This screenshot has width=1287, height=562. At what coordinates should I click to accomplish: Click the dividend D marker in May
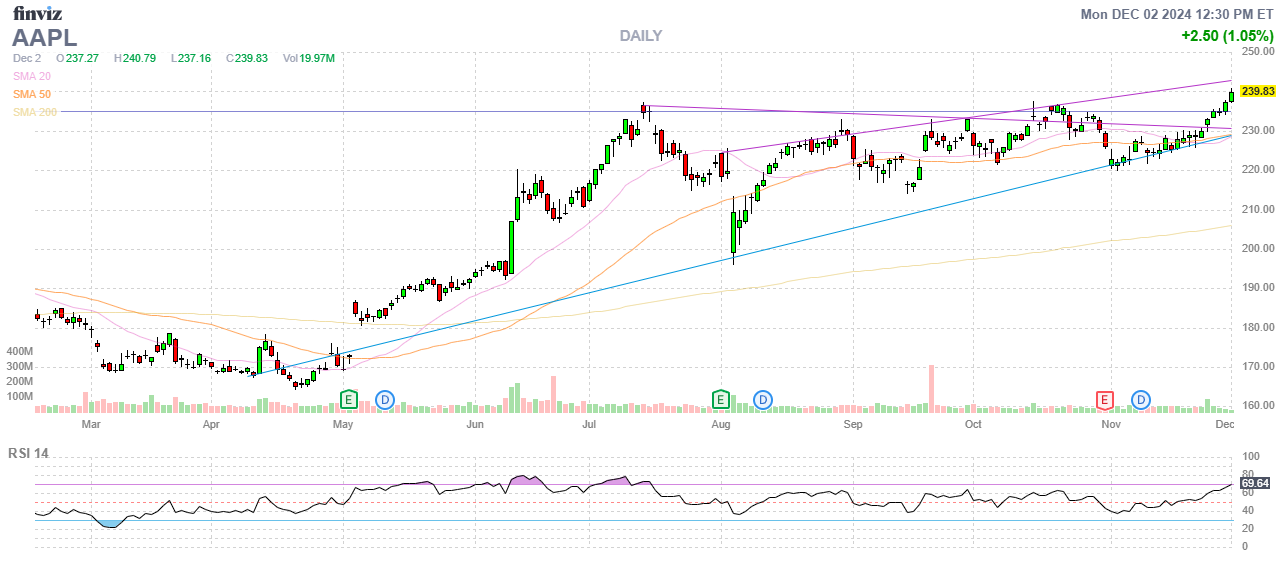click(385, 400)
